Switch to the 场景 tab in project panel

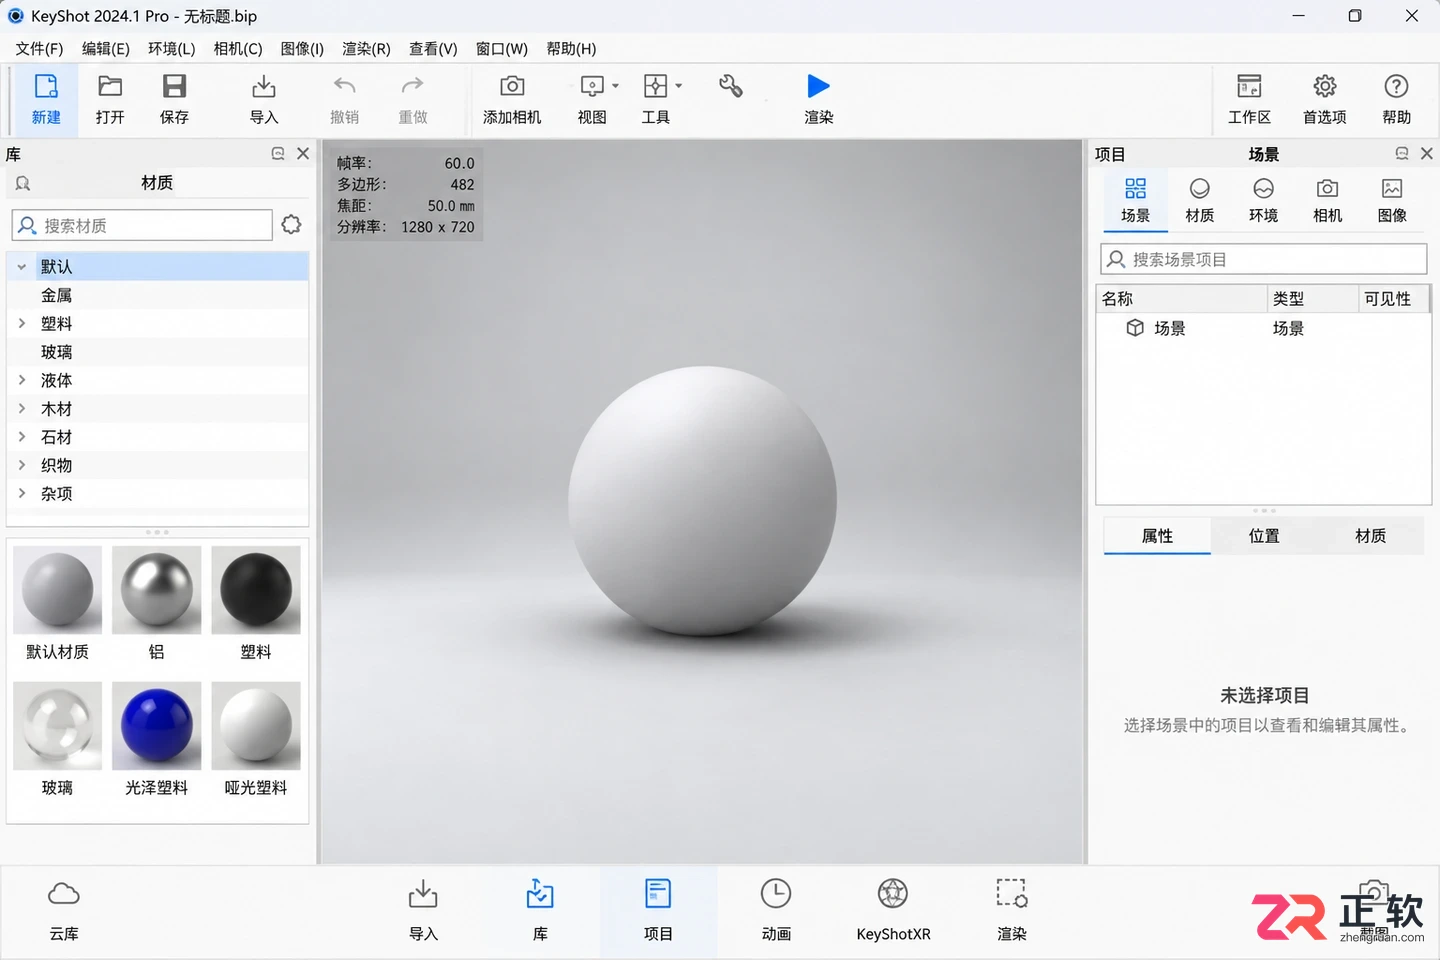1136,200
